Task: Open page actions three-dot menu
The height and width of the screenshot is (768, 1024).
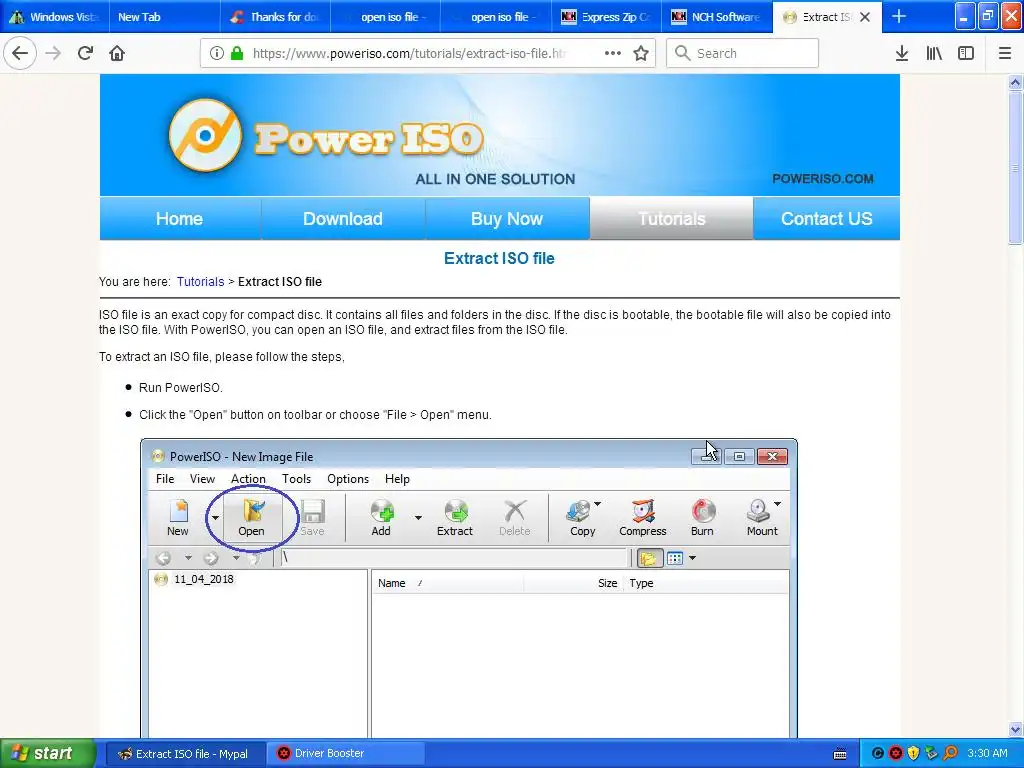Action: 613,53
